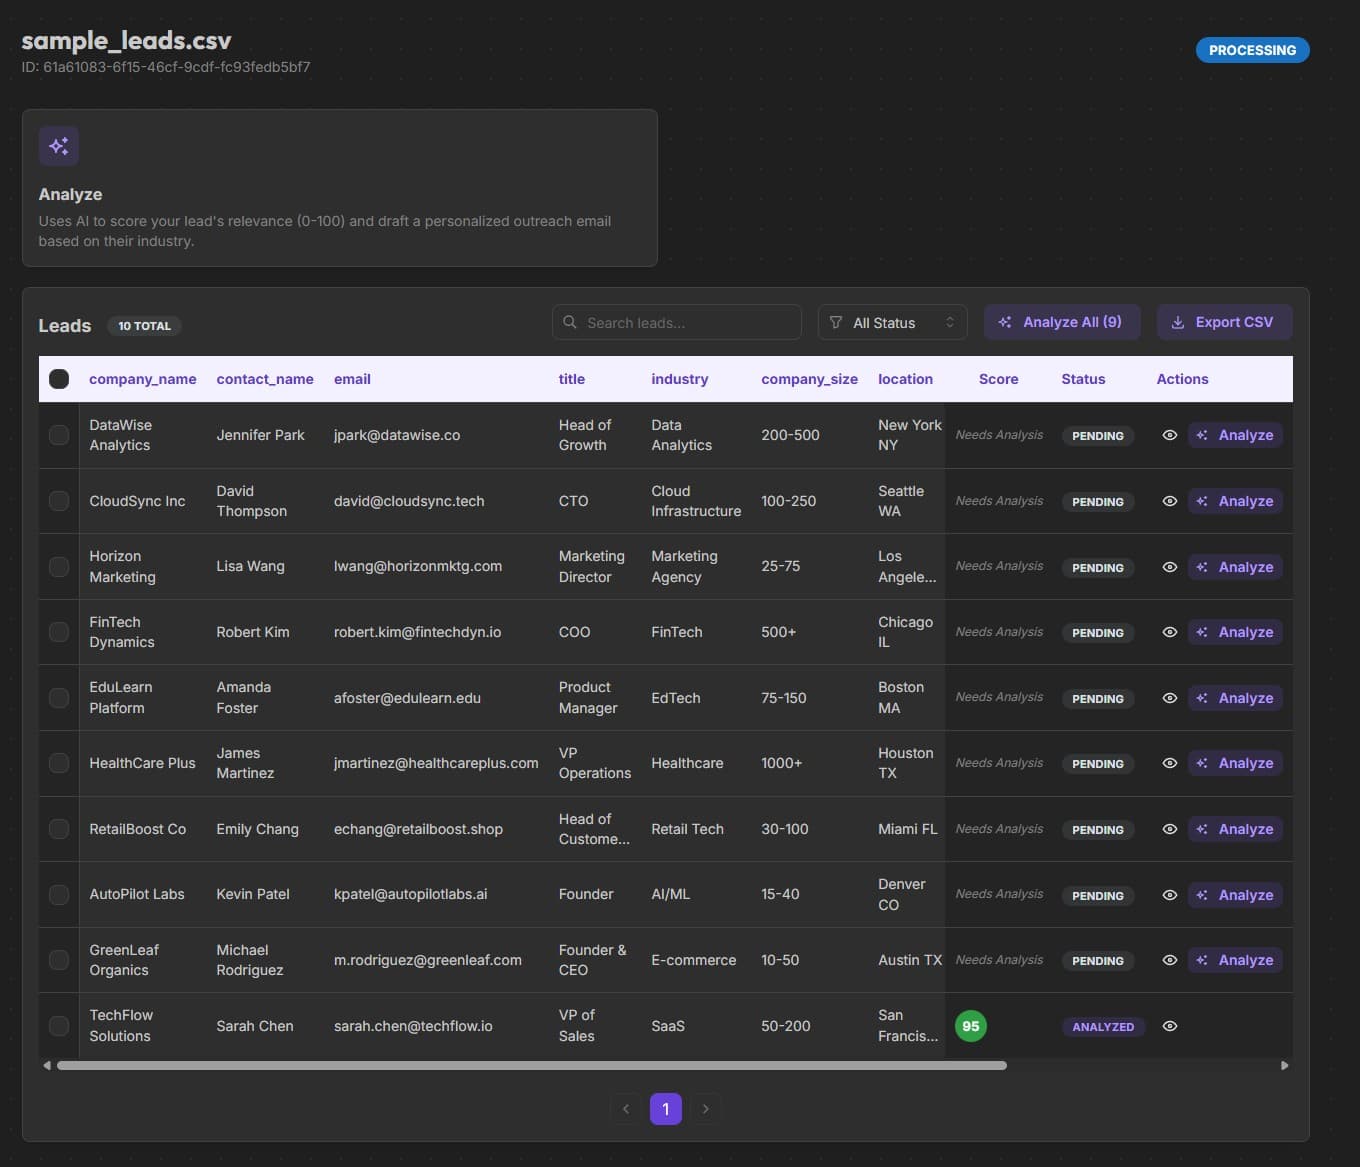Image resolution: width=1360 pixels, height=1167 pixels.
Task: Go to next page with right chevron
Action: tap(706, 1108)
